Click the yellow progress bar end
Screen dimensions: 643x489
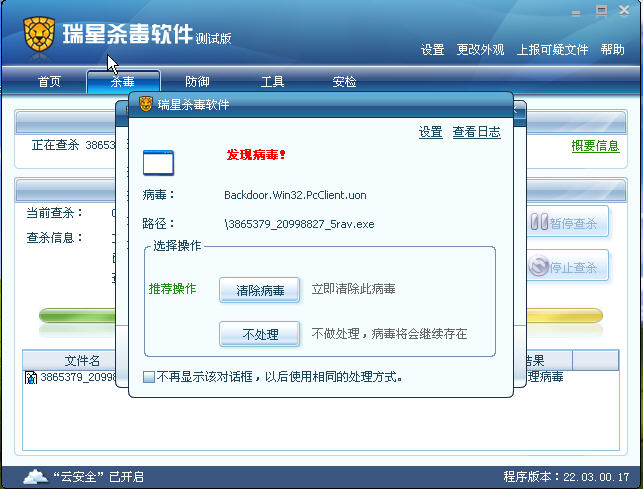tap(565, 316)
